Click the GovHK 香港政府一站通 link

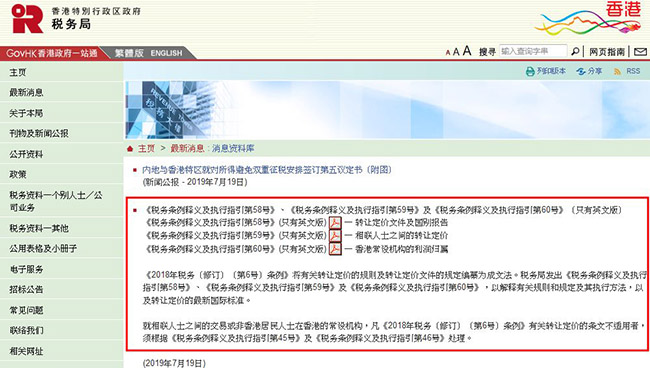coord(52,53)
